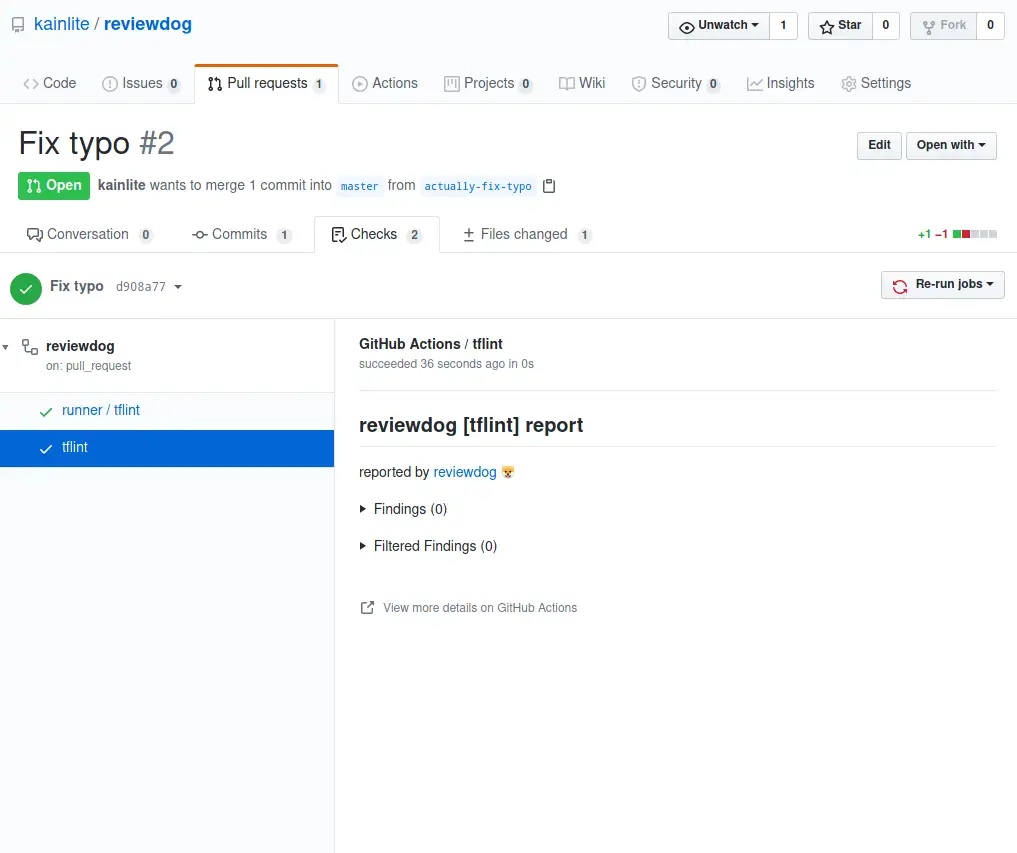Open the Security tab

(x=676, y=84)
